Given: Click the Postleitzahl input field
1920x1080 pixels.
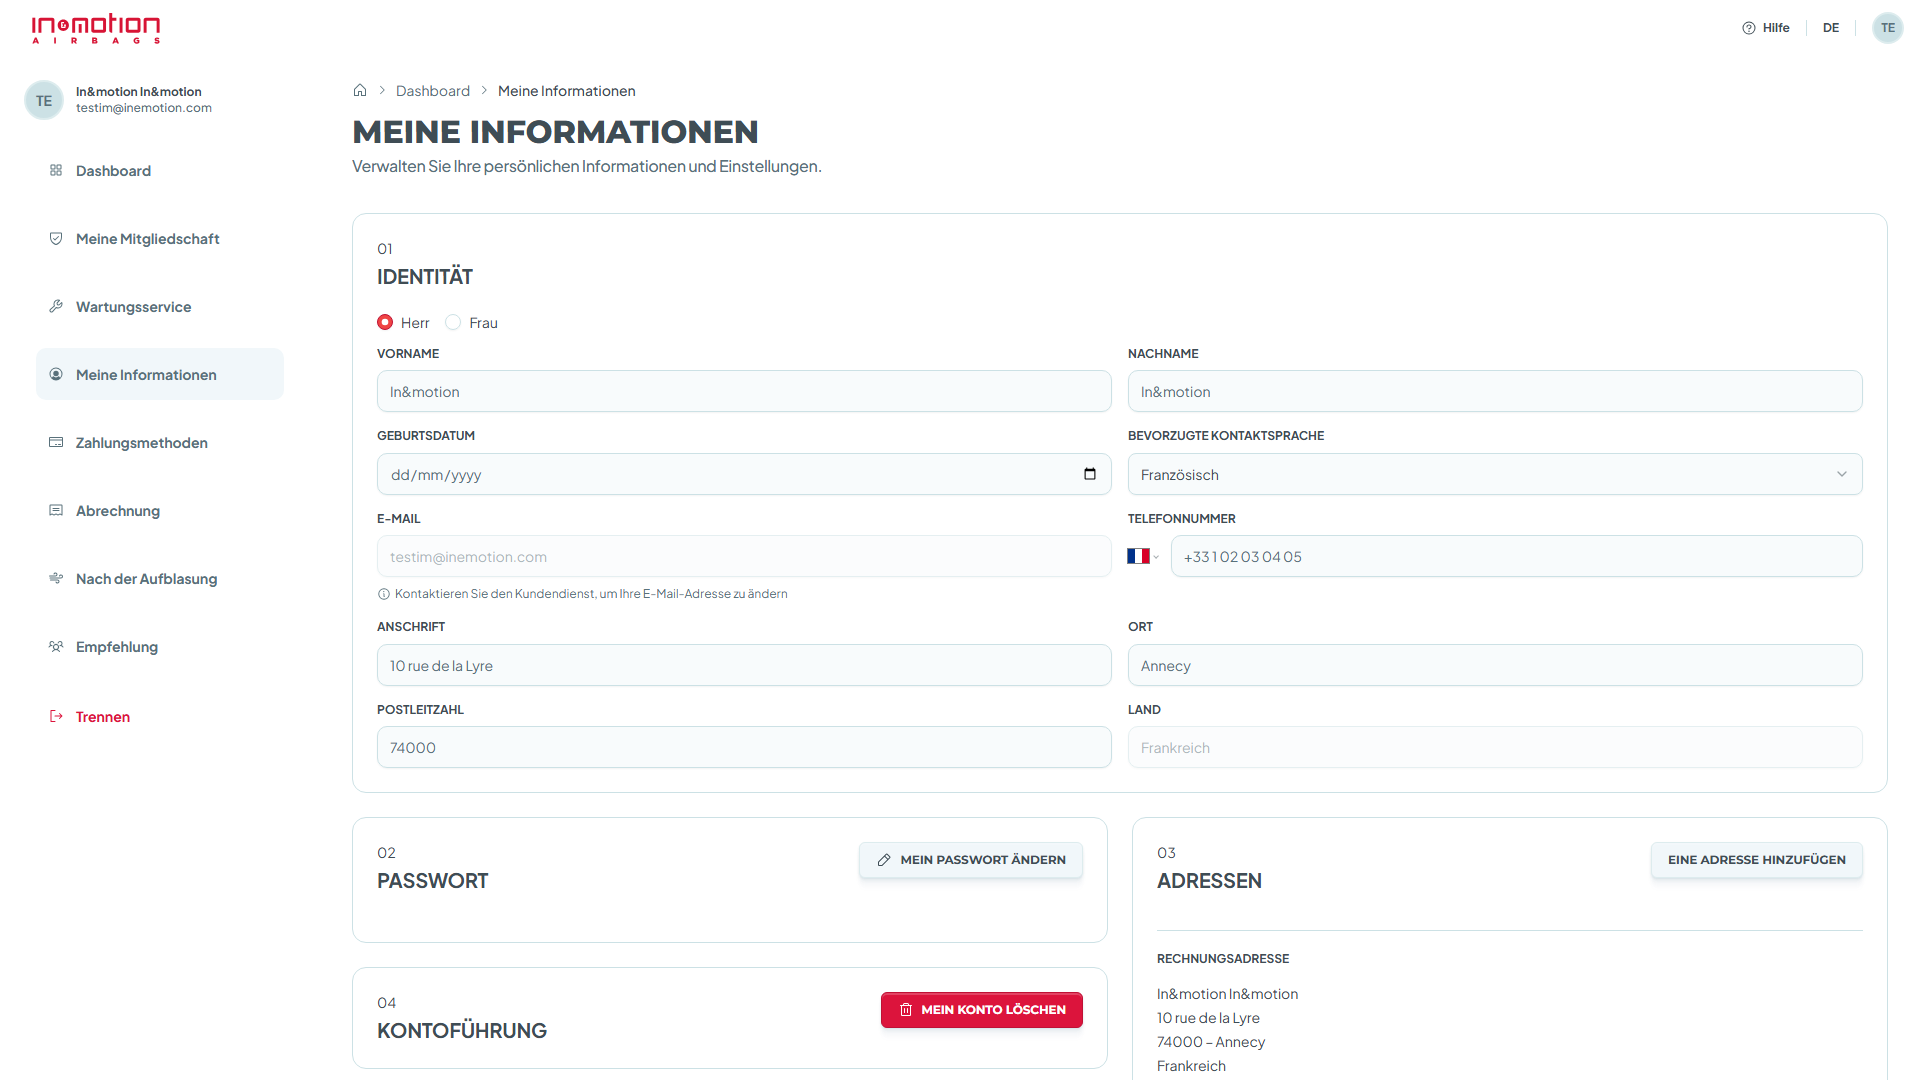Looking at the screenshot, I should coord(744,747).
